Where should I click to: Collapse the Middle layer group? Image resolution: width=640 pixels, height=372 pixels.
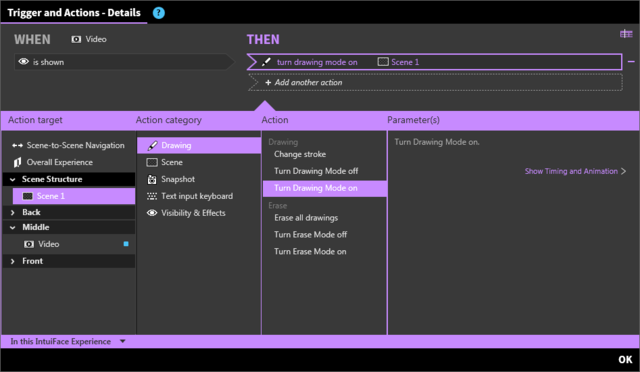click(x=13, y=227)
